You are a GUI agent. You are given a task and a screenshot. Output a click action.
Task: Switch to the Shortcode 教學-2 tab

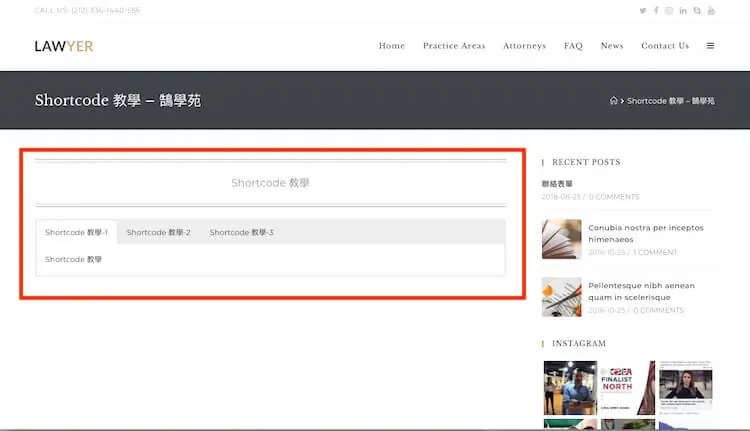point(158,232)
